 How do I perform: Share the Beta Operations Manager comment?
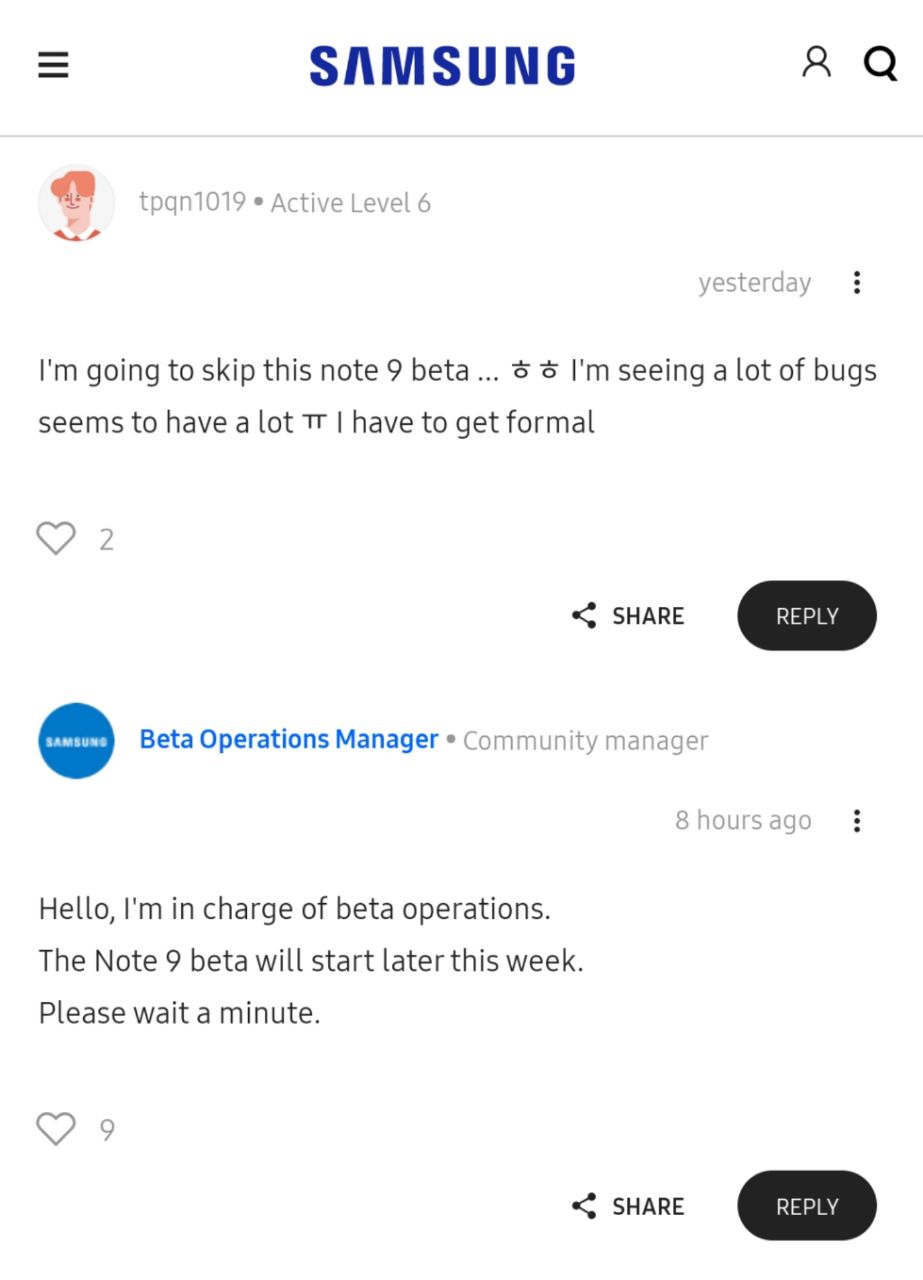tap(628, 1206)
